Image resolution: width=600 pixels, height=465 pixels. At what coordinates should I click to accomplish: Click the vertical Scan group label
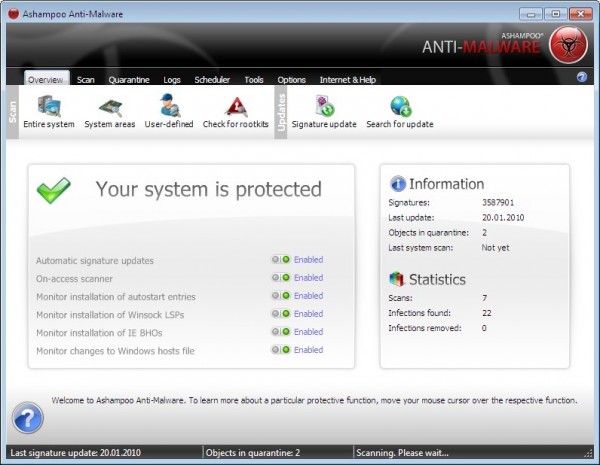pyautogui.click(x=13, y=112)
